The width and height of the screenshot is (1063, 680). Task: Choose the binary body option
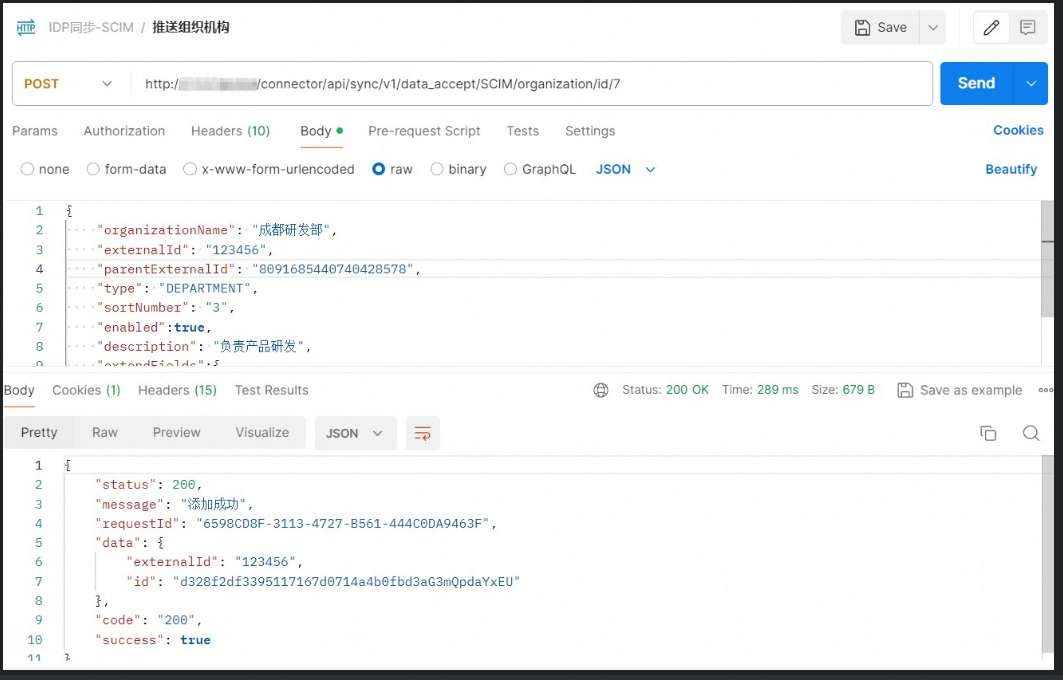tap(437, 169)
